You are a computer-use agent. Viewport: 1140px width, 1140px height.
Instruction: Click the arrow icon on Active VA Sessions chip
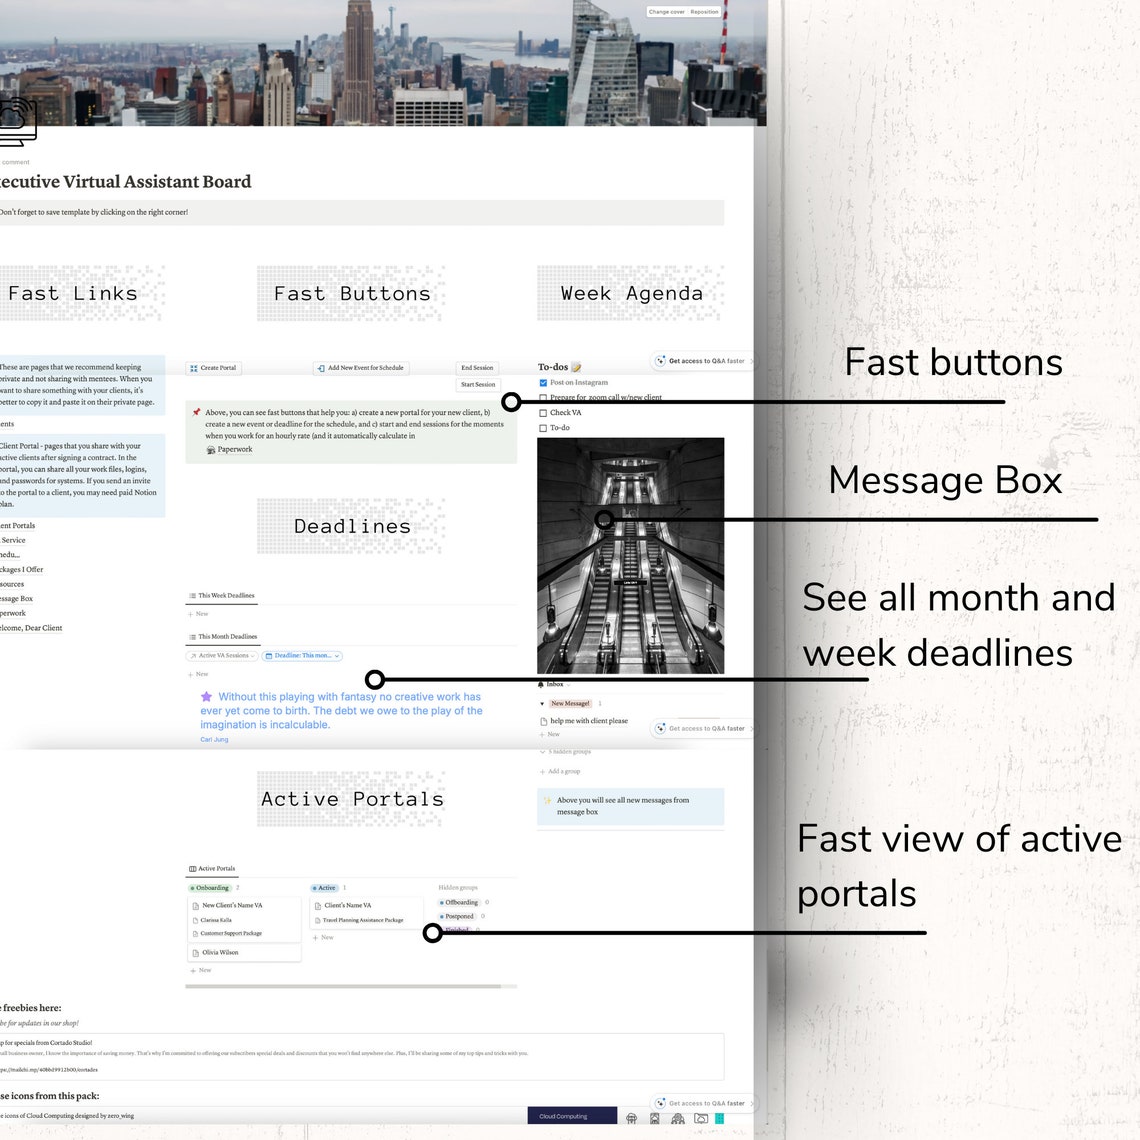coord(193,655)
